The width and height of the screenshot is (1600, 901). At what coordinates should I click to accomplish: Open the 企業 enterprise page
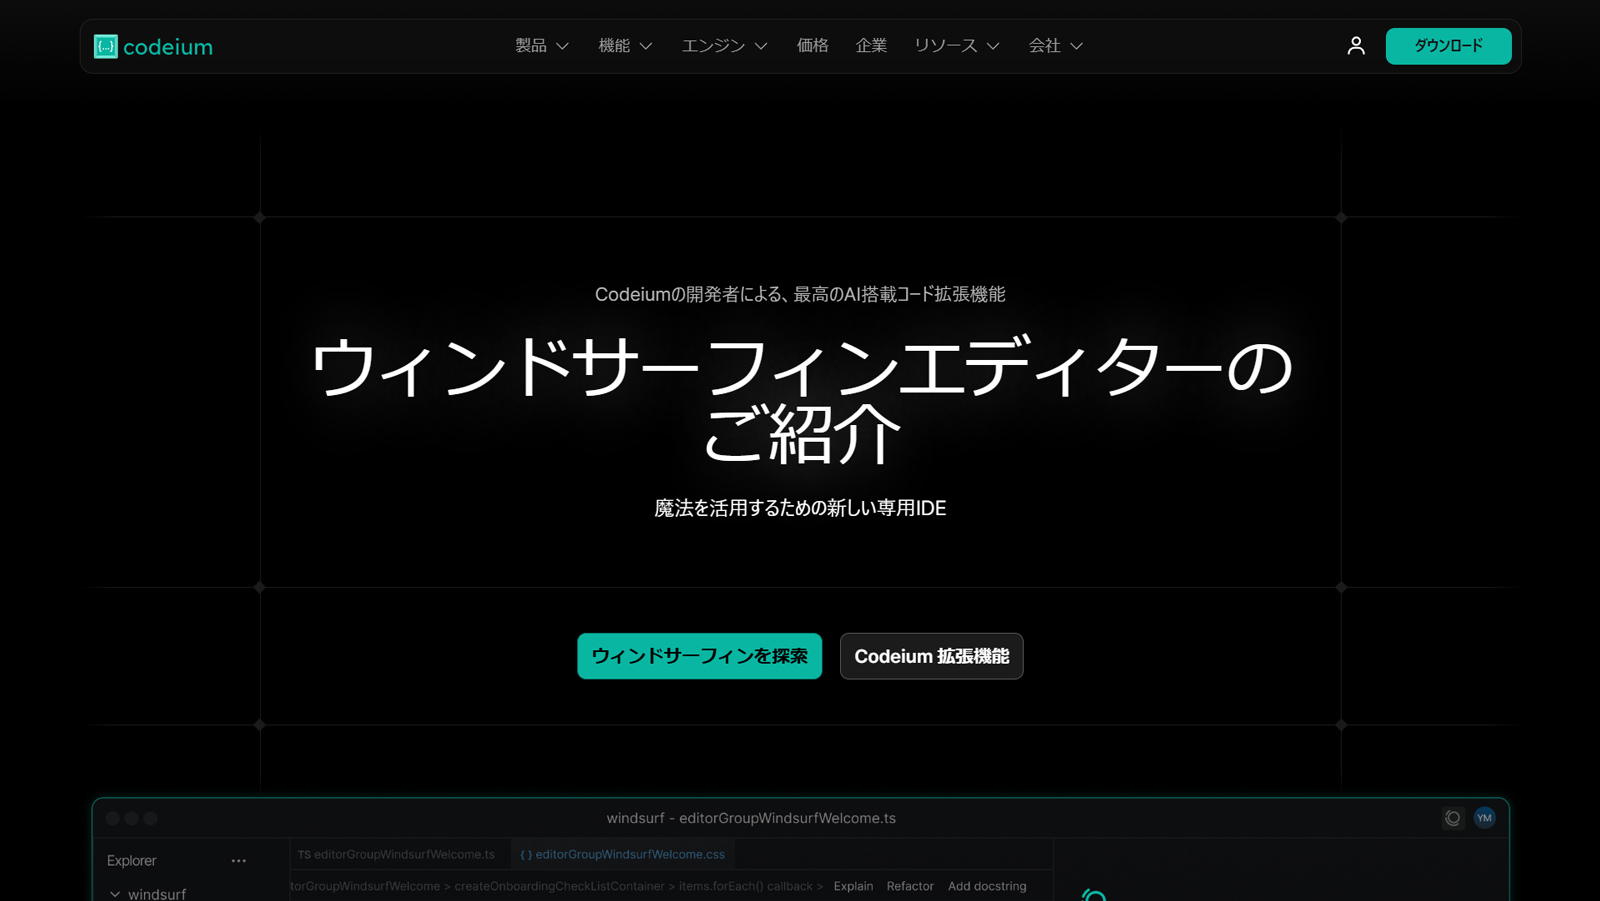(x=871, y=46)
